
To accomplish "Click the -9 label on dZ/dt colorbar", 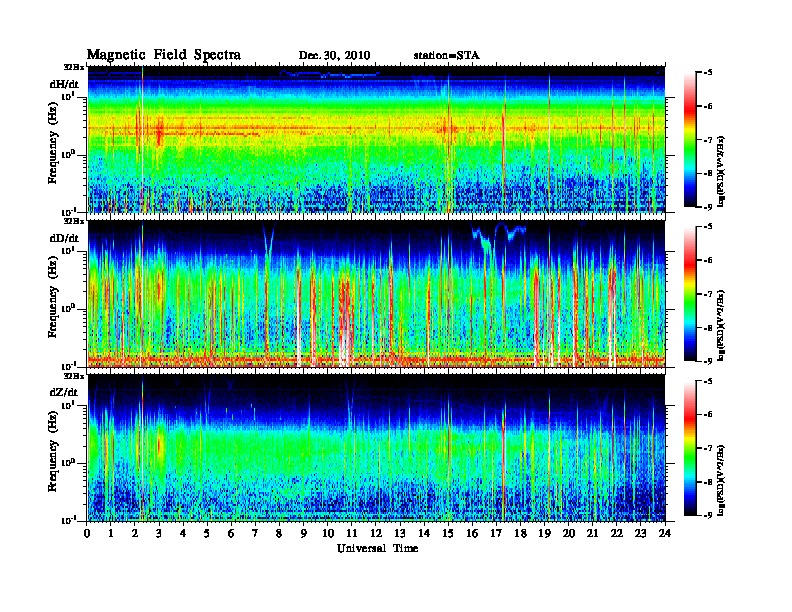I will click(x=708, y=515).
